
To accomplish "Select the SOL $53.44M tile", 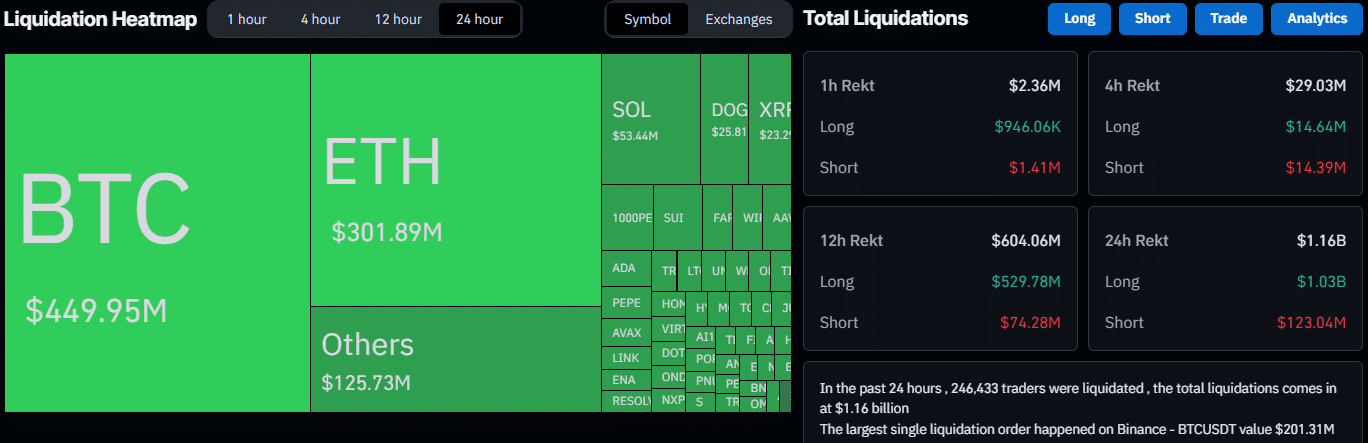I will (x=650, y=119).
